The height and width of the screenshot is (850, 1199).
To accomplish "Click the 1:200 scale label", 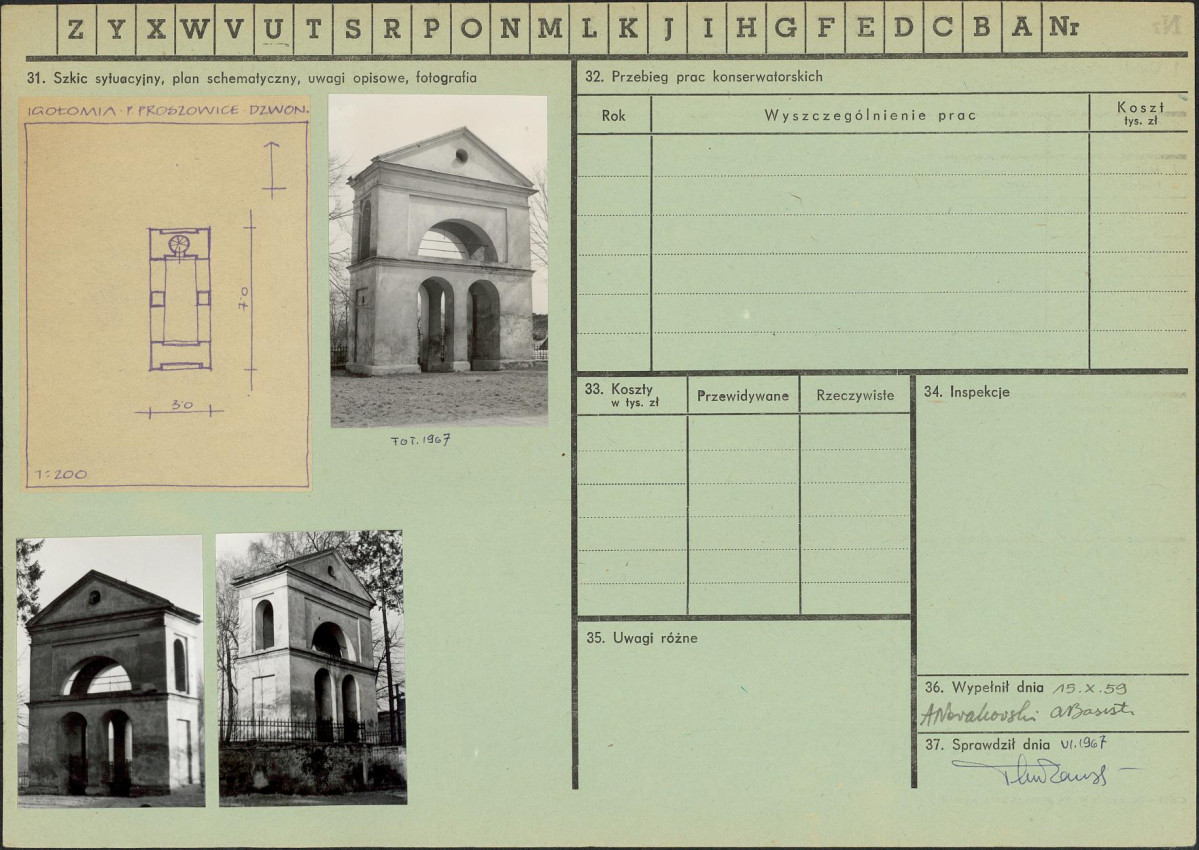I will 60,475.
